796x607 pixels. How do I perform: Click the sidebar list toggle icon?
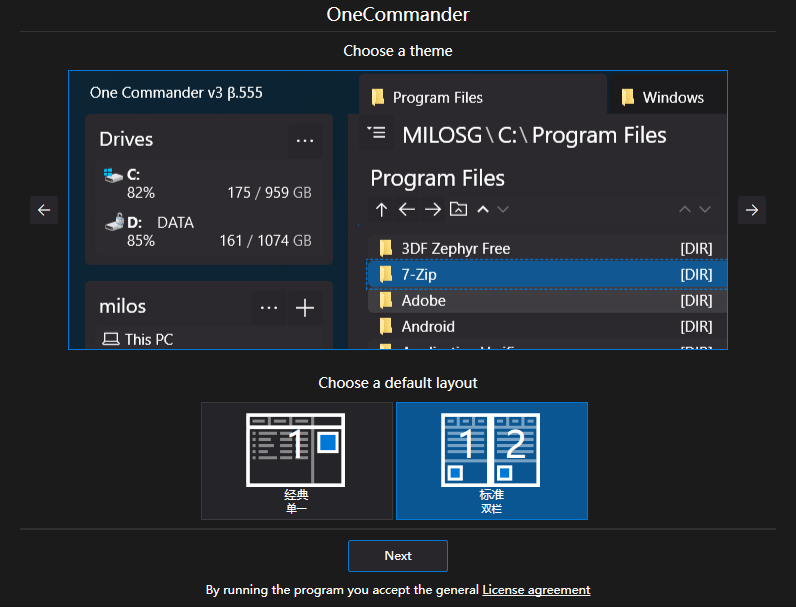point(376,133)
